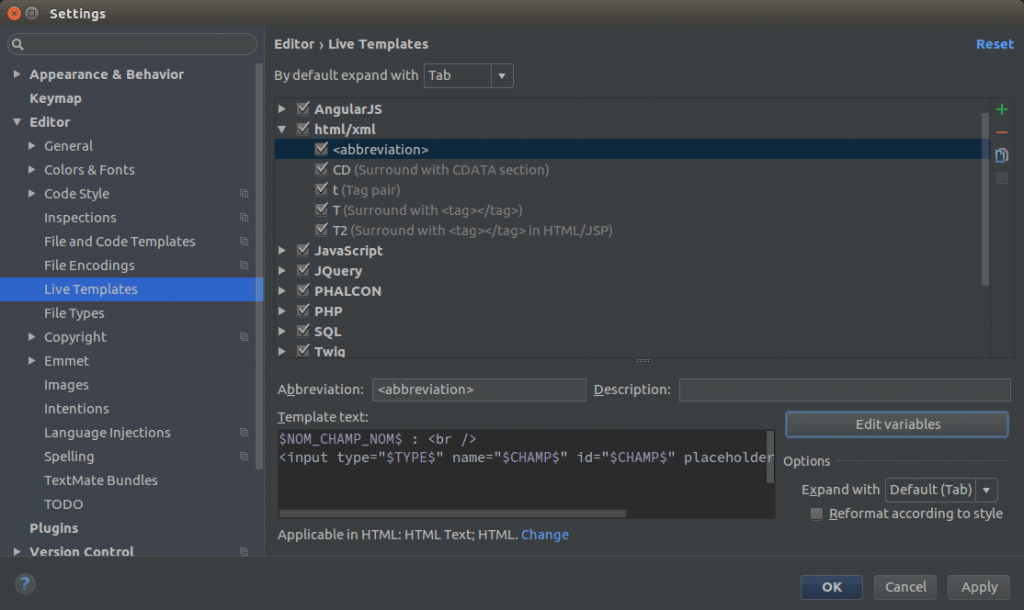The image size is (1024, 610).
Task: Open the Intentions settings page
Action: point(76,409)
